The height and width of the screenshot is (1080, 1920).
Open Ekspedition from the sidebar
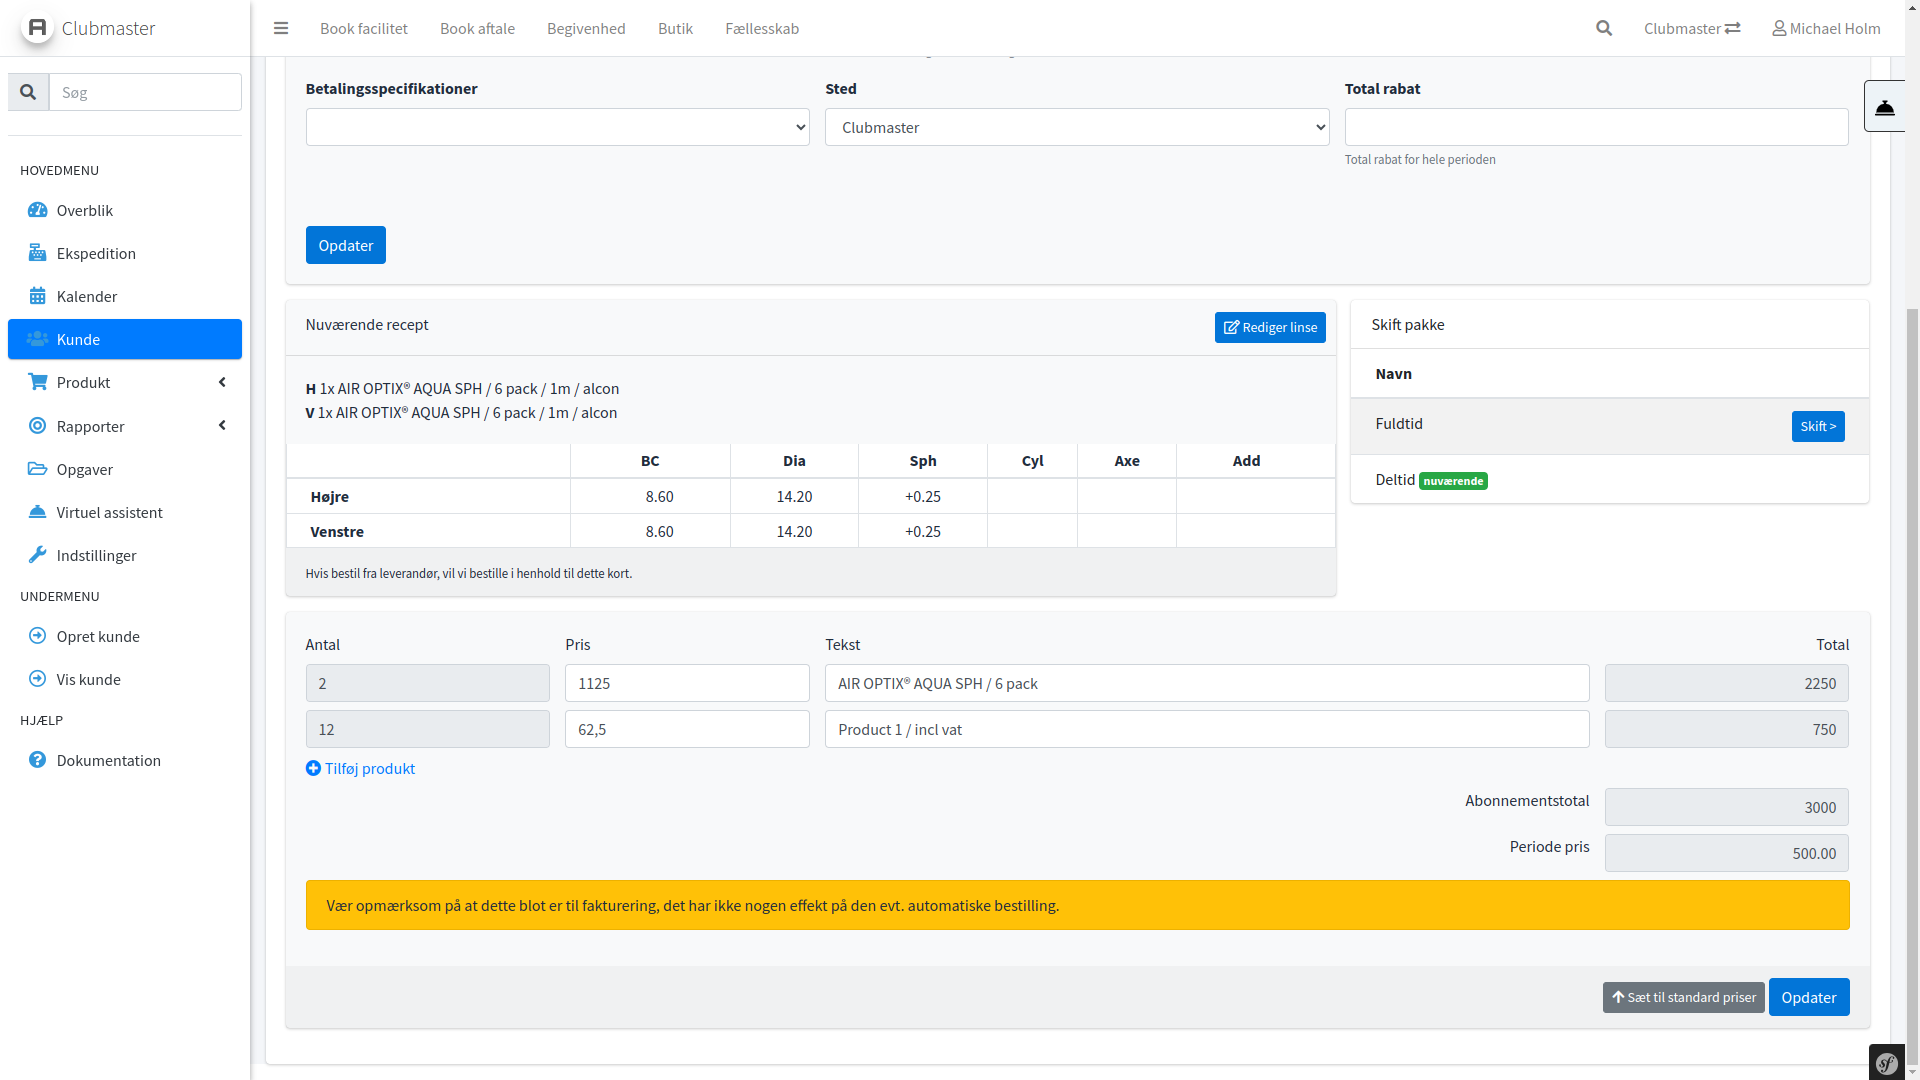(x=96, y=253)
